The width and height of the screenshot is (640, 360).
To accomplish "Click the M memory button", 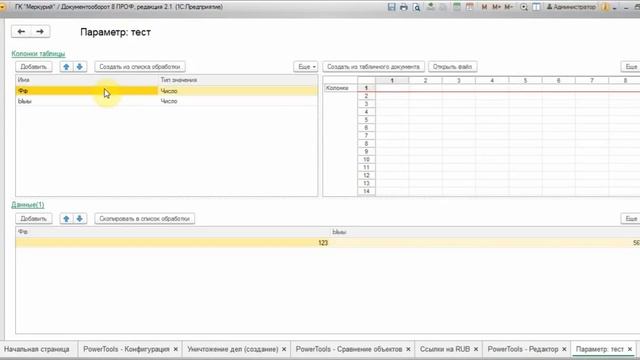I will click(484, 7).
